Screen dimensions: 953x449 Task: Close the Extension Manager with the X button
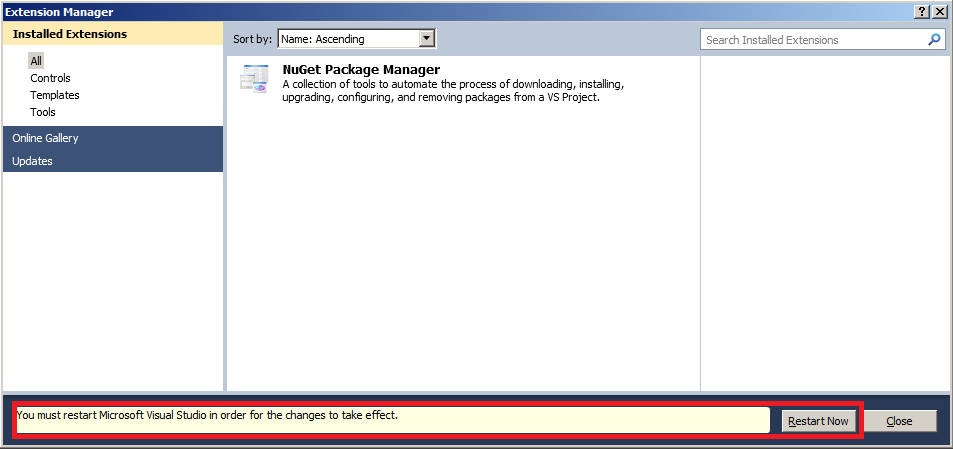click(x=939, y=12)
